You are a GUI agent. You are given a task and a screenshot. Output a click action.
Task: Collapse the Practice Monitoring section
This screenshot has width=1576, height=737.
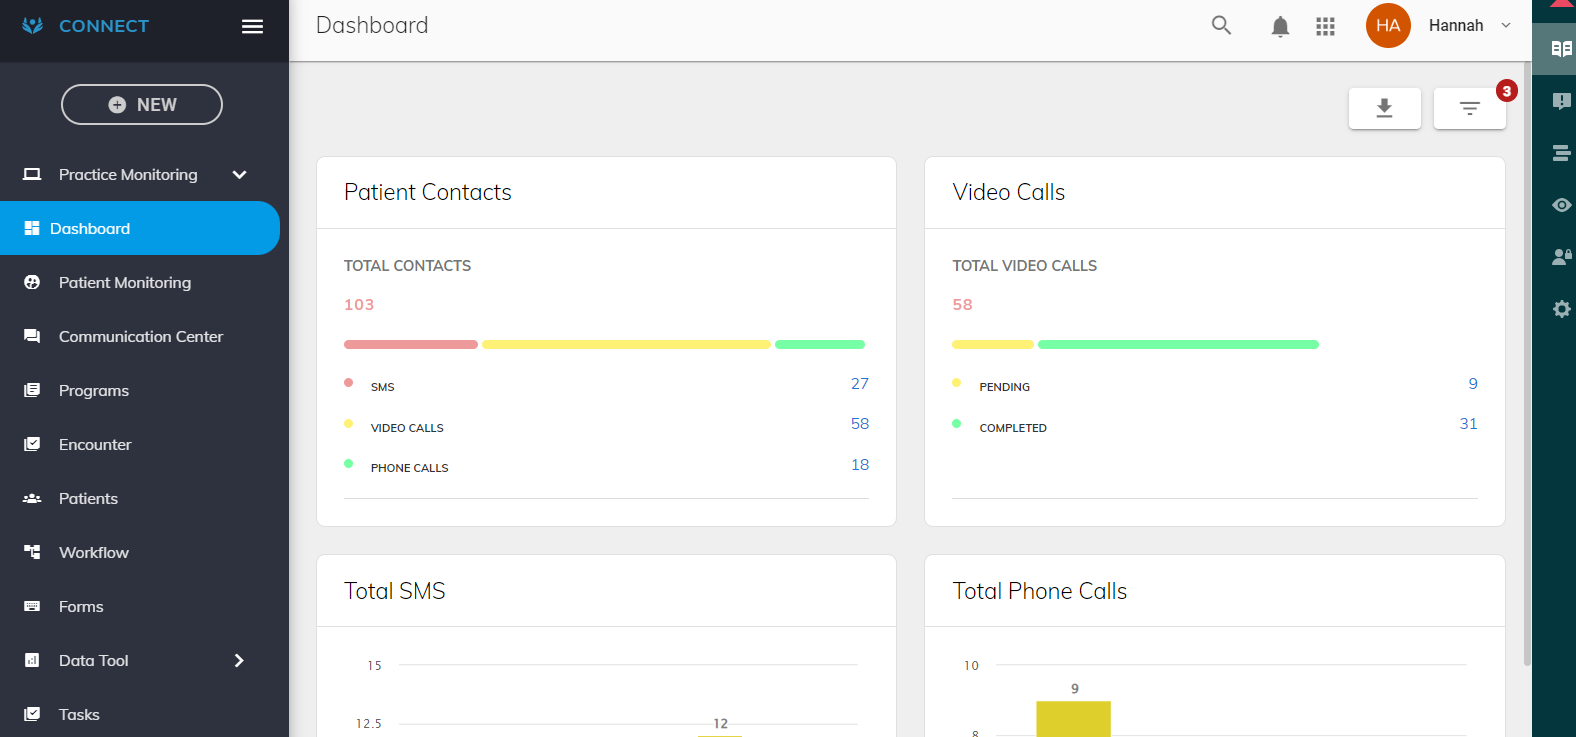pos(240,175)
